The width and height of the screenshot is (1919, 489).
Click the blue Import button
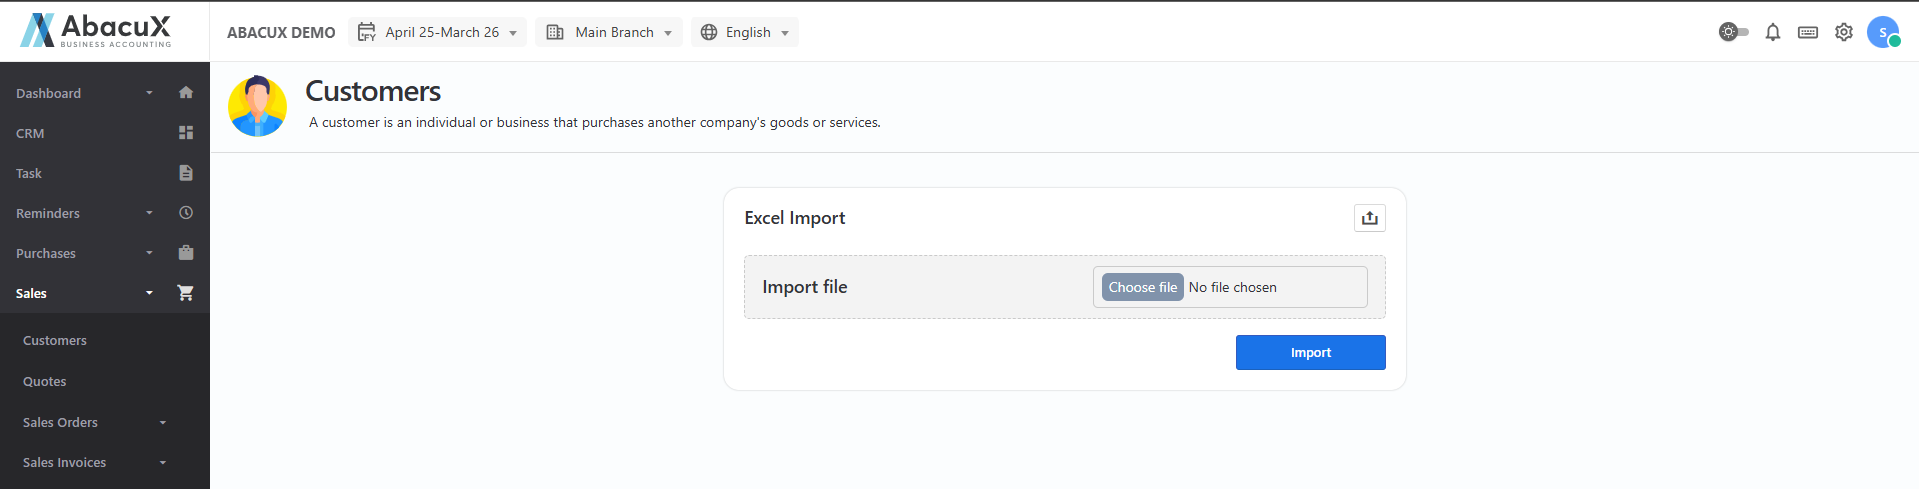coord(1310,353)
